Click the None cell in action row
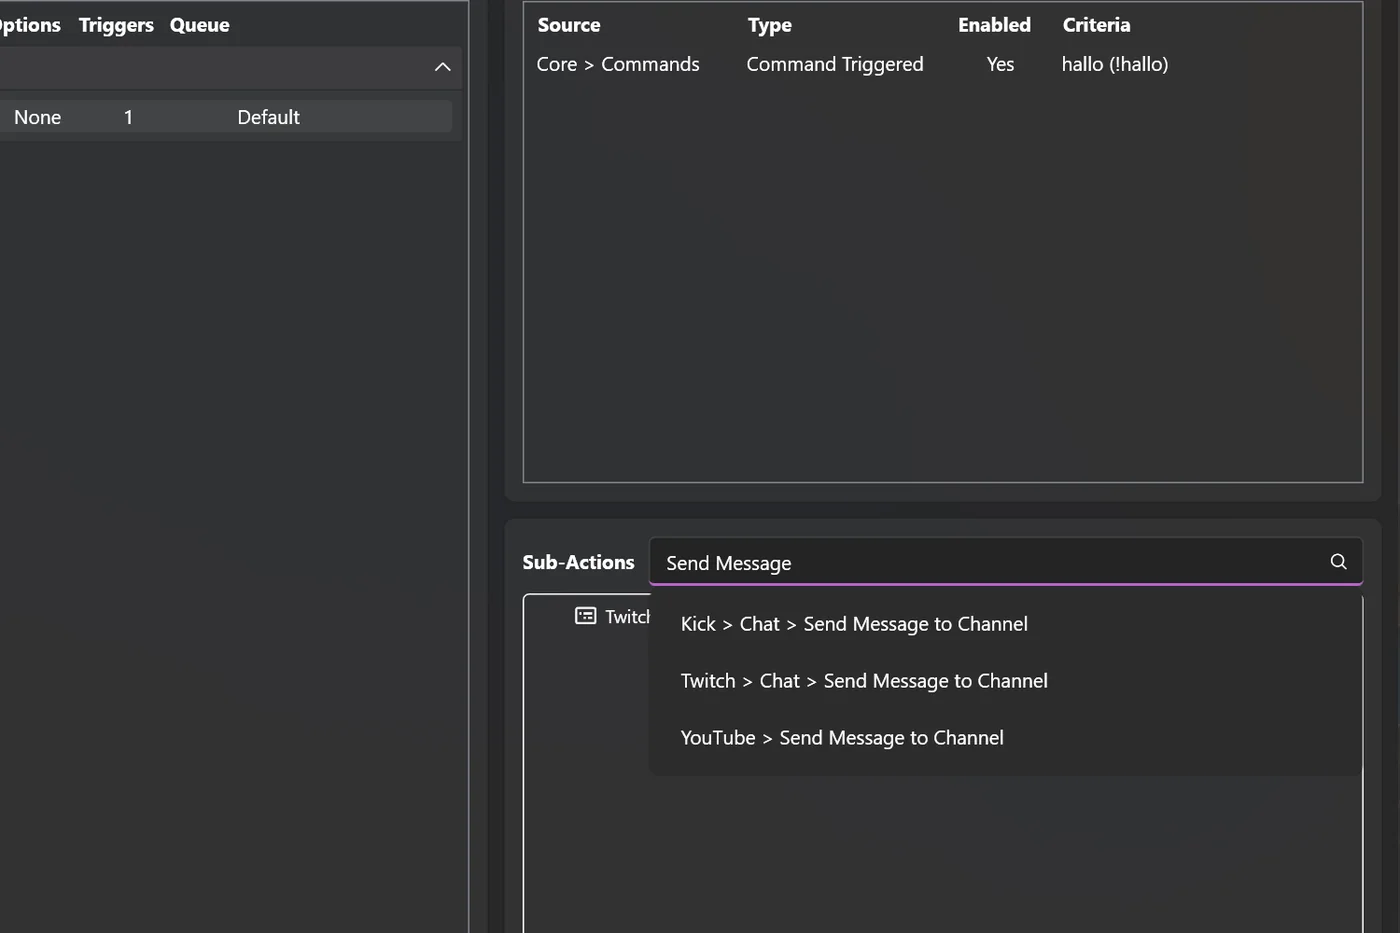Image resolution: width=1400 pixels, height=933 pixels. click(x=38, y=117)
